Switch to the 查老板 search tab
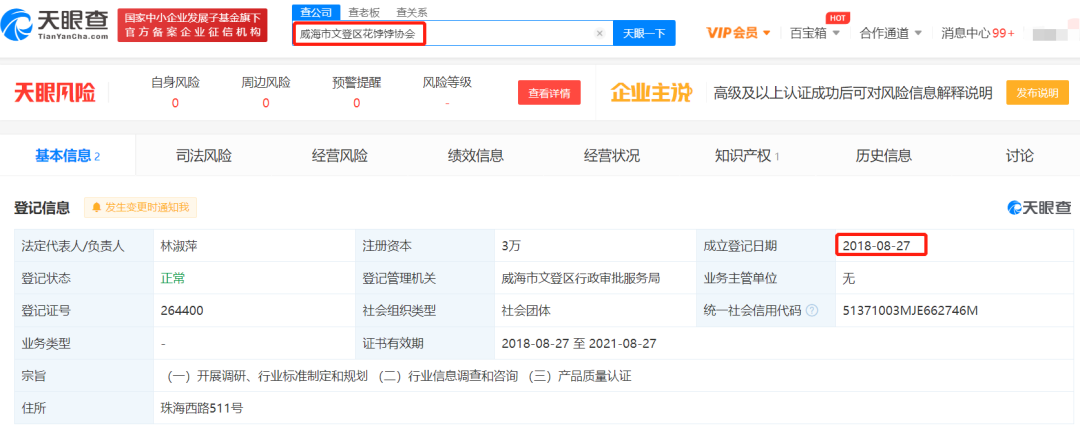 click(362, 12)
